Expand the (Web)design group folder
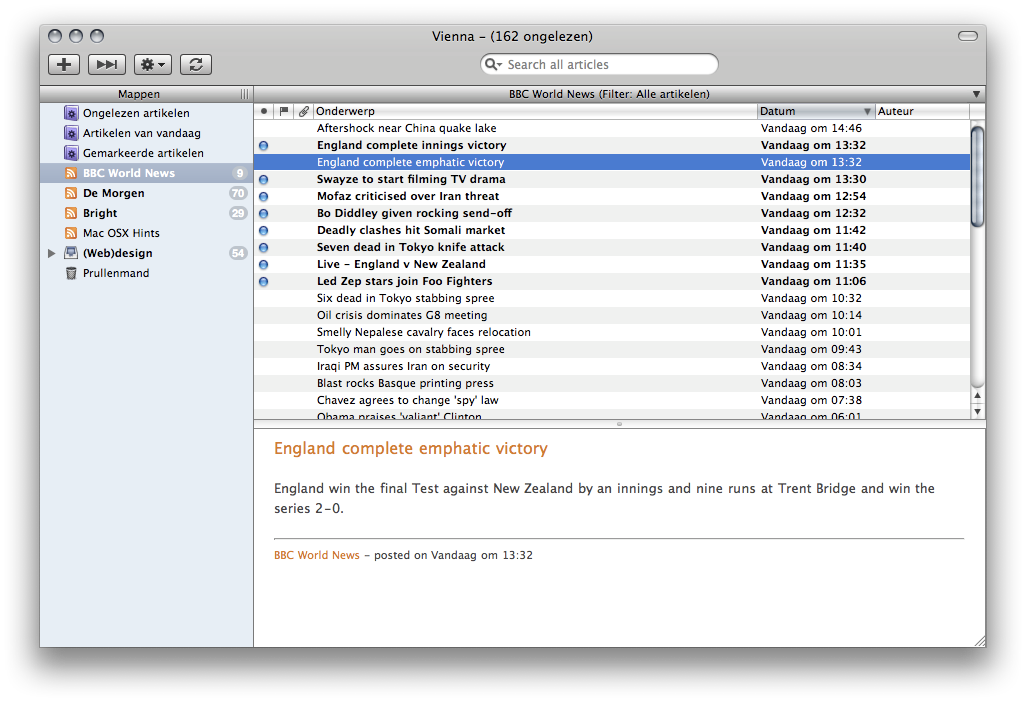 pos(52,253)
